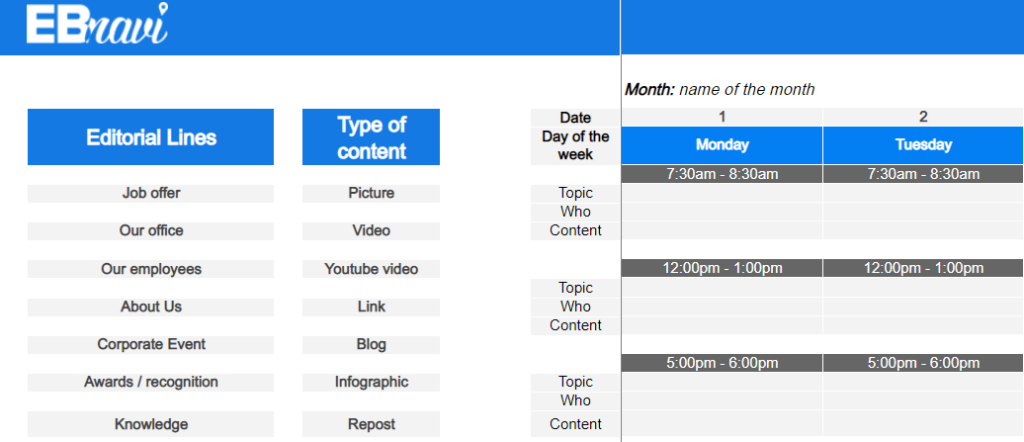
Task: Select the Monday column header
Action: (722, 145)
